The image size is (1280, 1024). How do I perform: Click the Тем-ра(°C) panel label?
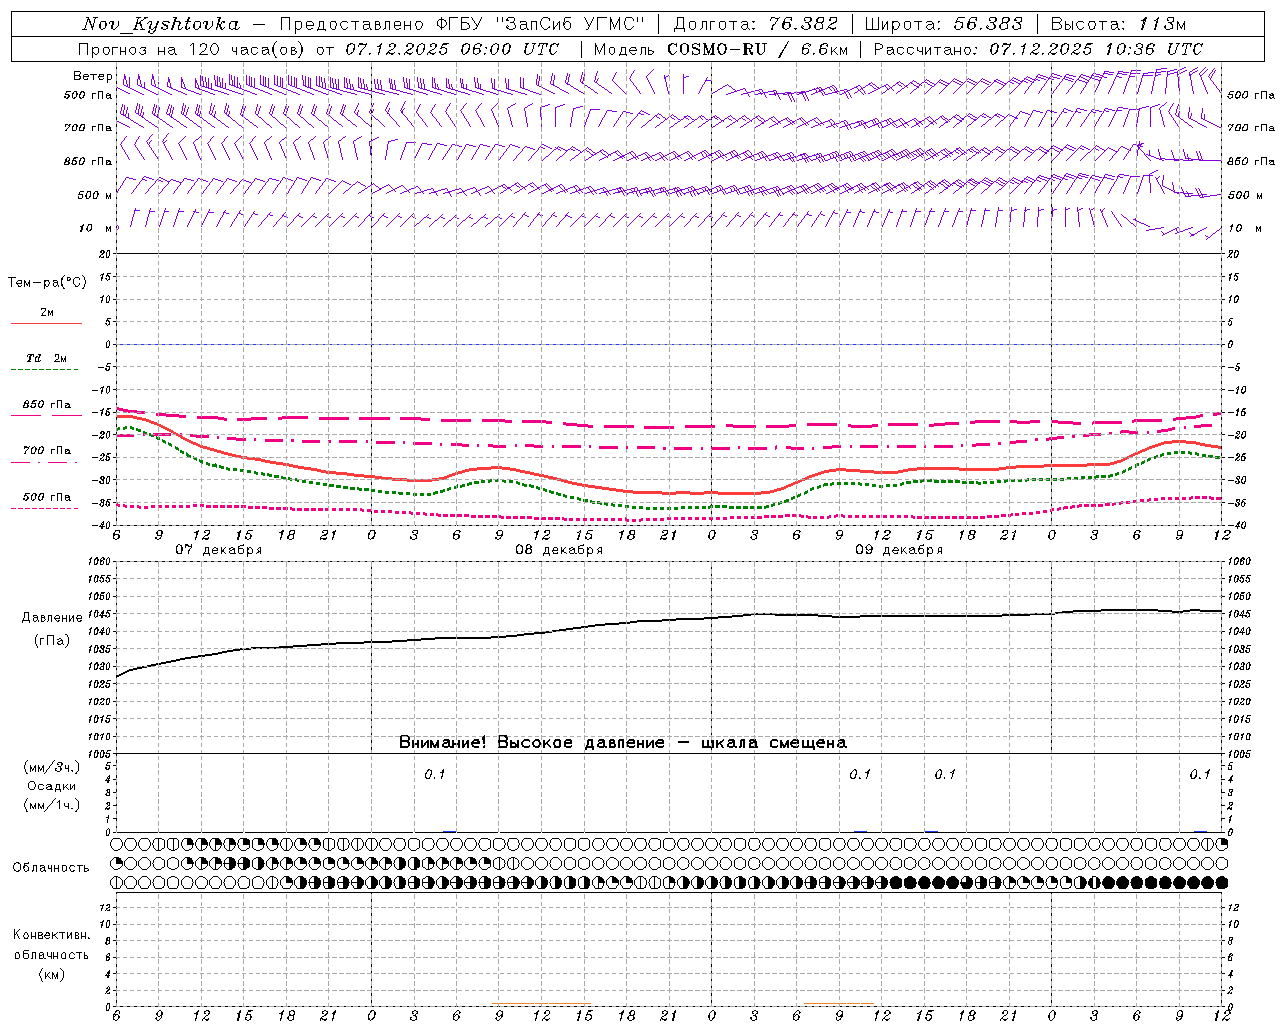pos(47,283)
